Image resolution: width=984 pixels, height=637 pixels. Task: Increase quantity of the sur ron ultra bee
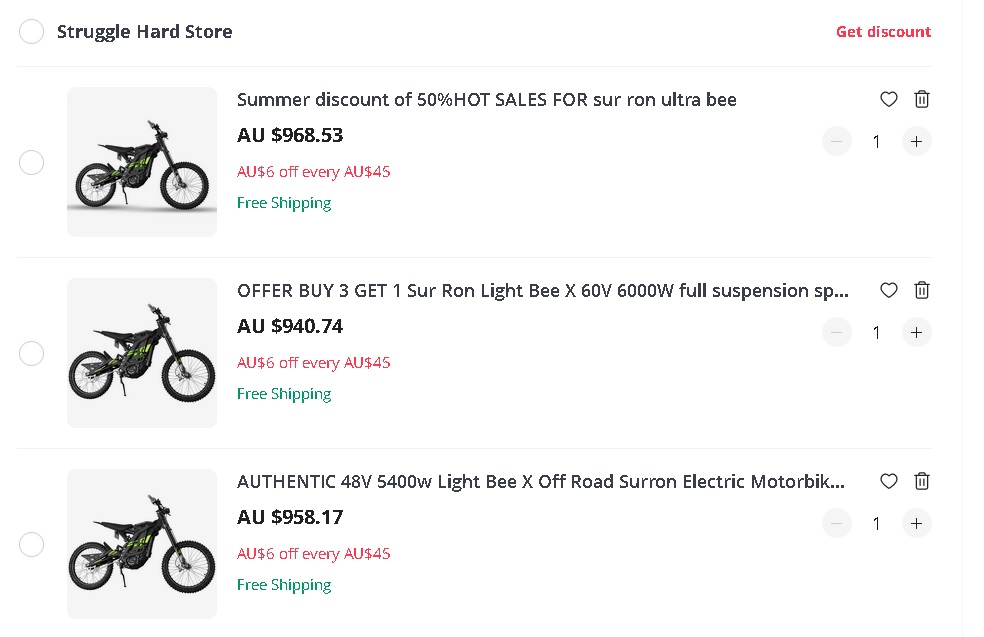coord(916,141)
